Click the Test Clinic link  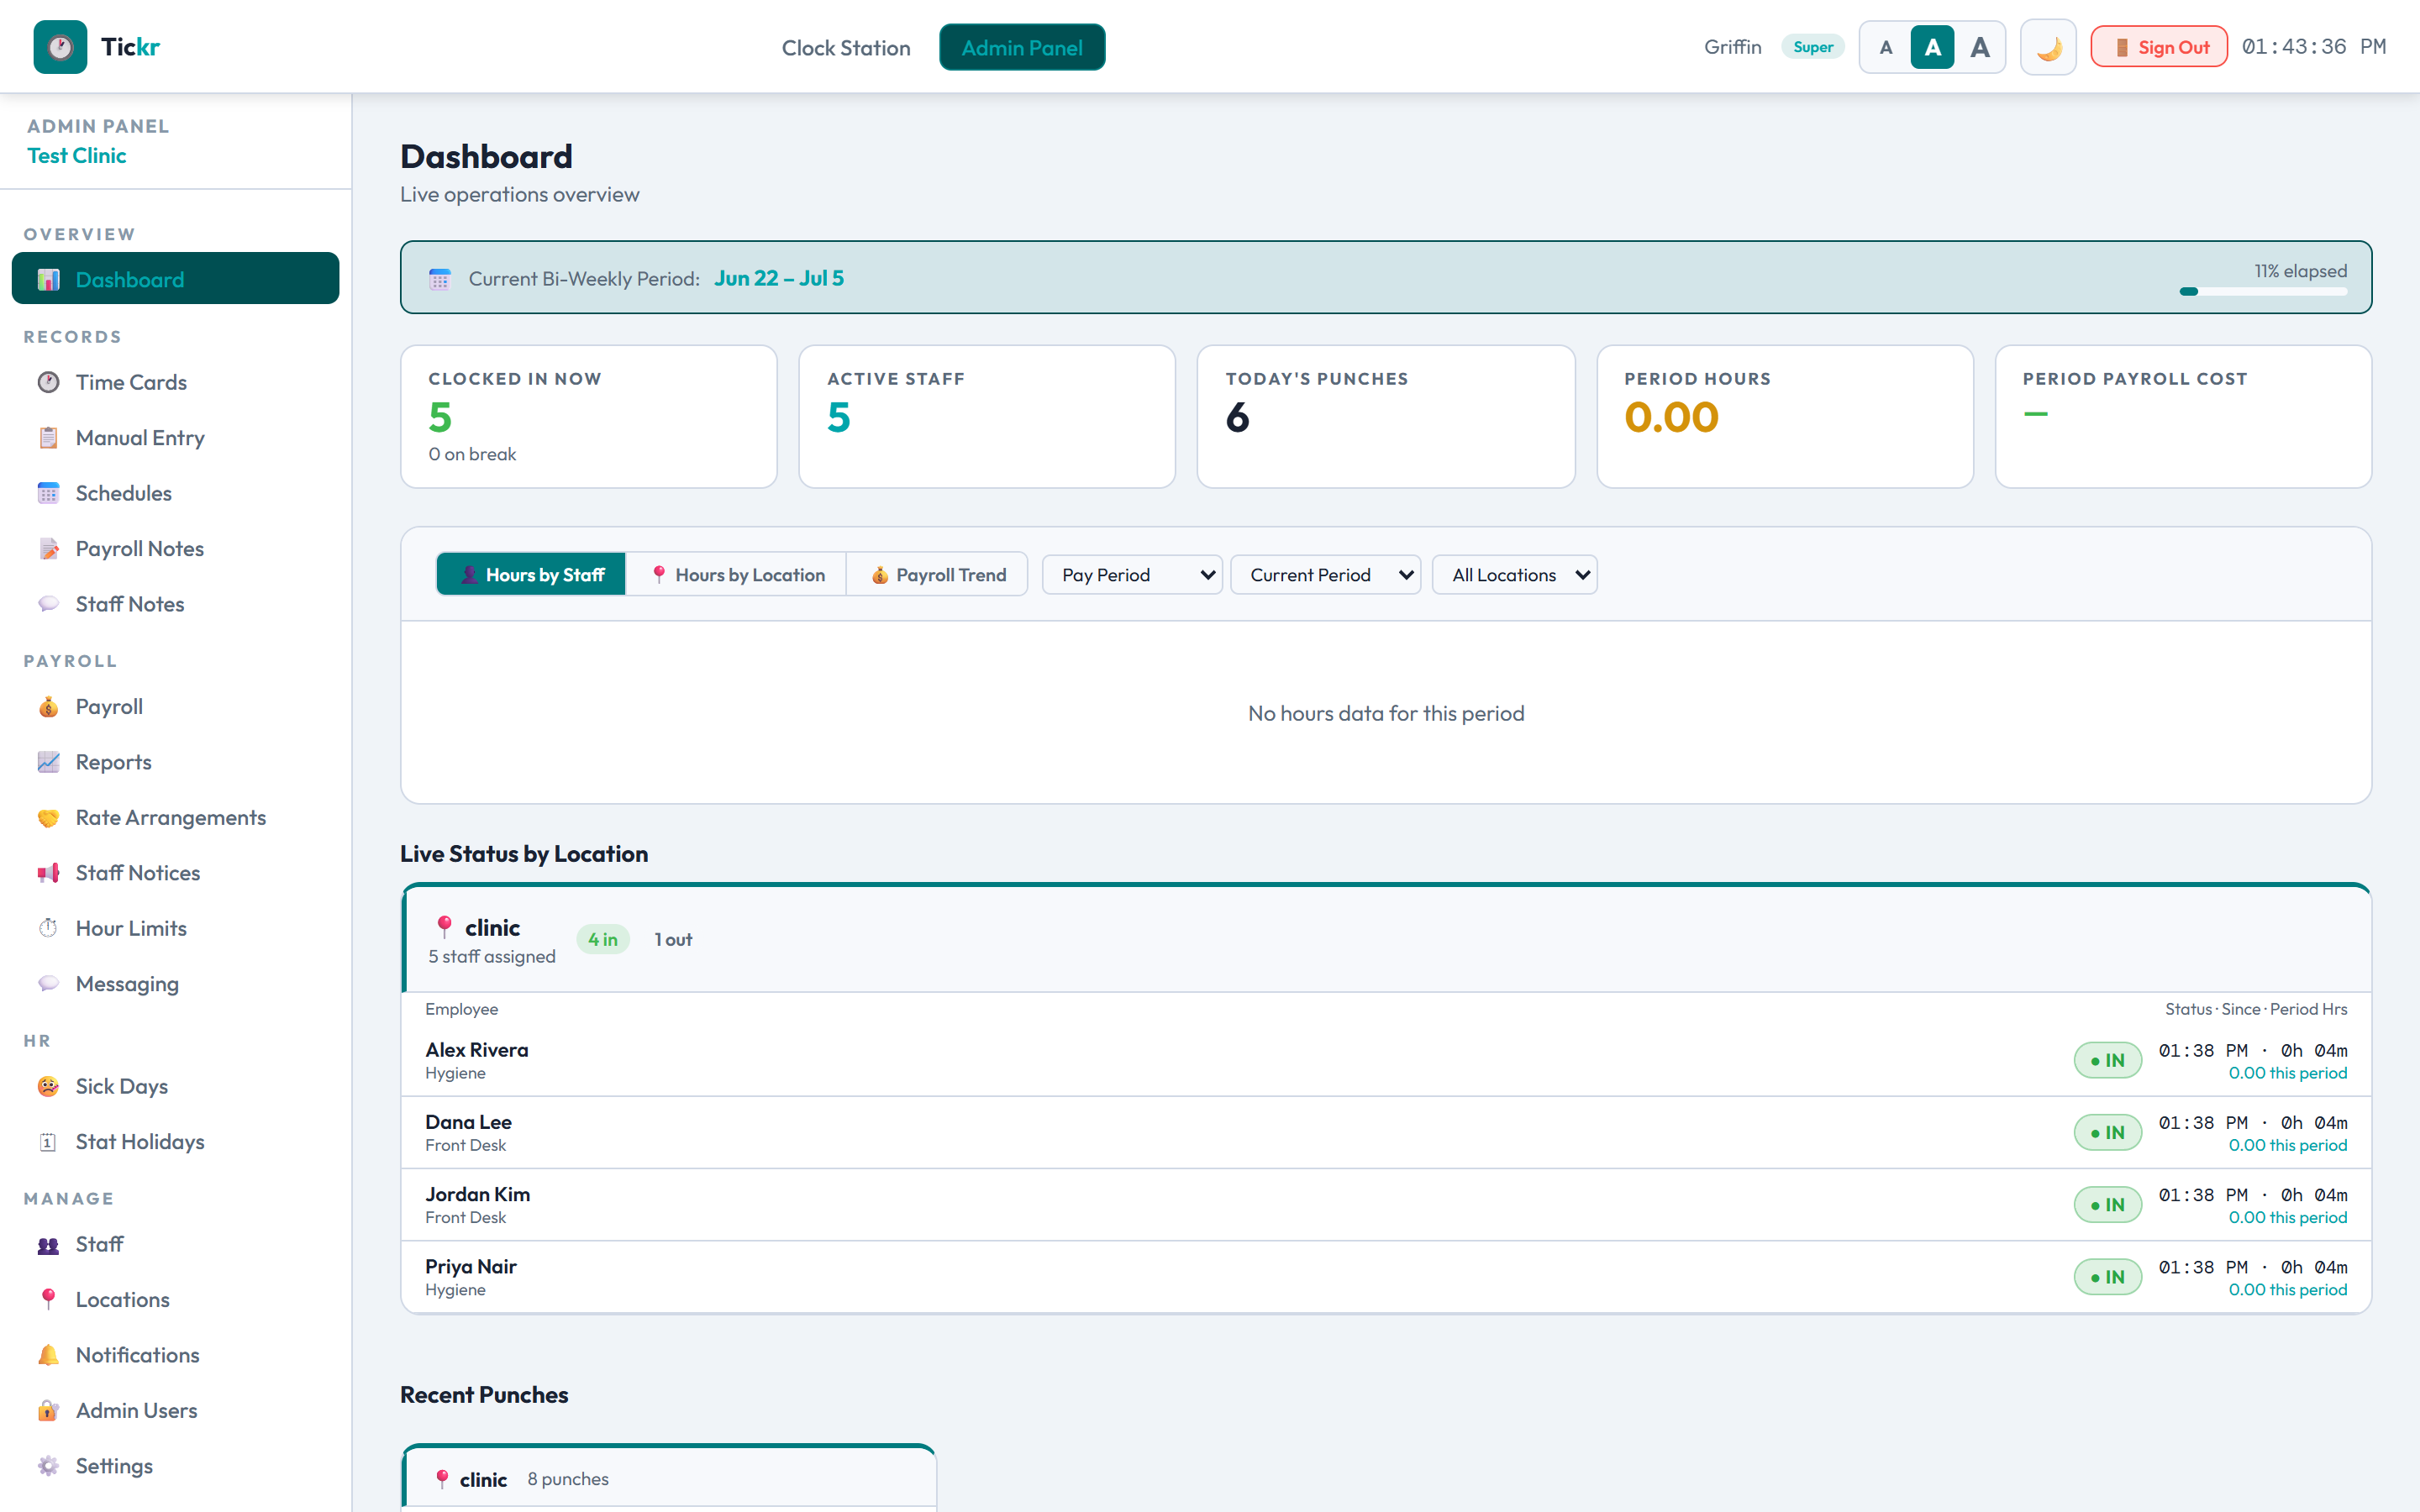(77, 156)
